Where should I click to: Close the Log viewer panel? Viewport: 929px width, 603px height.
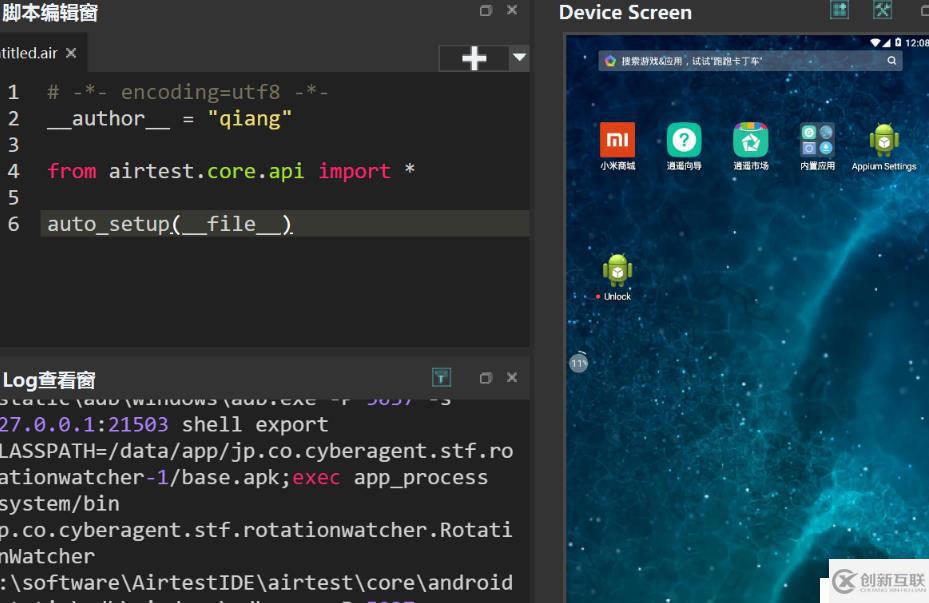(x=512, y=377)
